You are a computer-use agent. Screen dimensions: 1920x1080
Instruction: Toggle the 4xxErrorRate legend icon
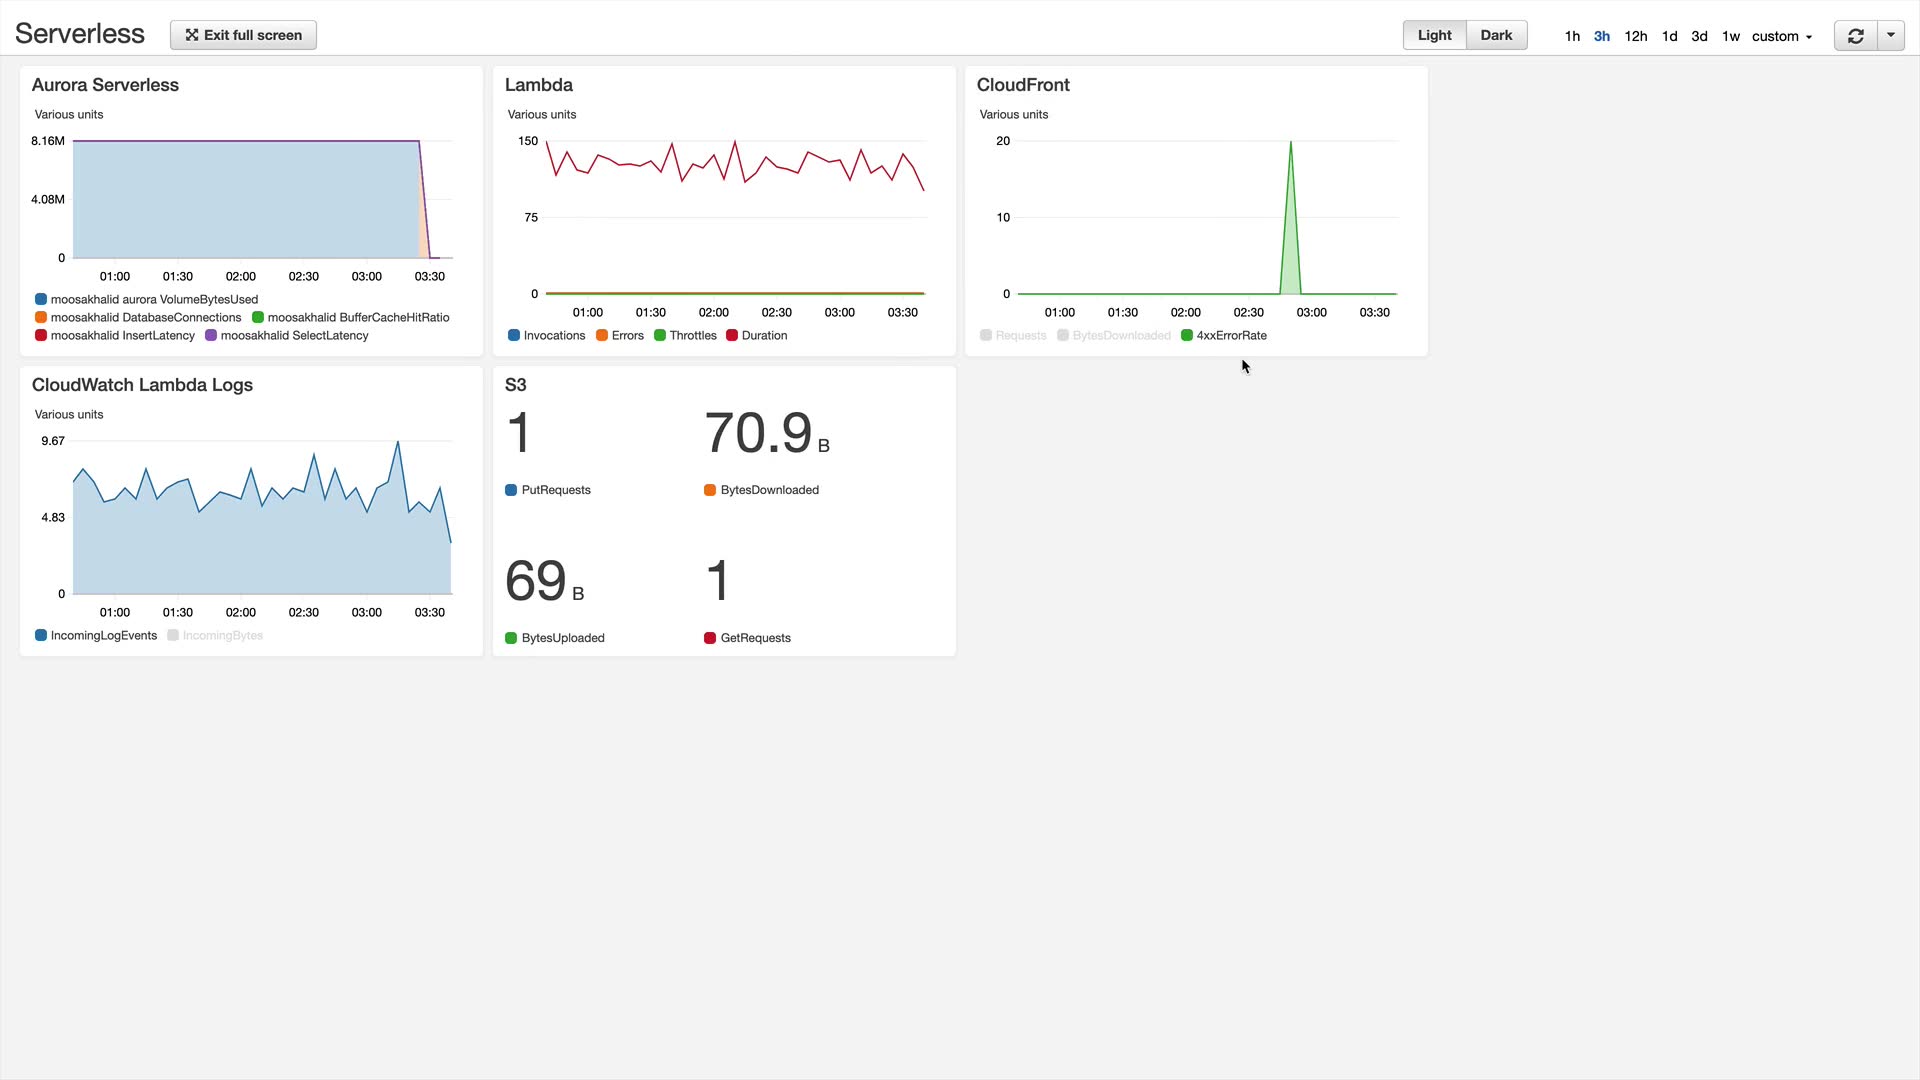(x=1187, y=336)
